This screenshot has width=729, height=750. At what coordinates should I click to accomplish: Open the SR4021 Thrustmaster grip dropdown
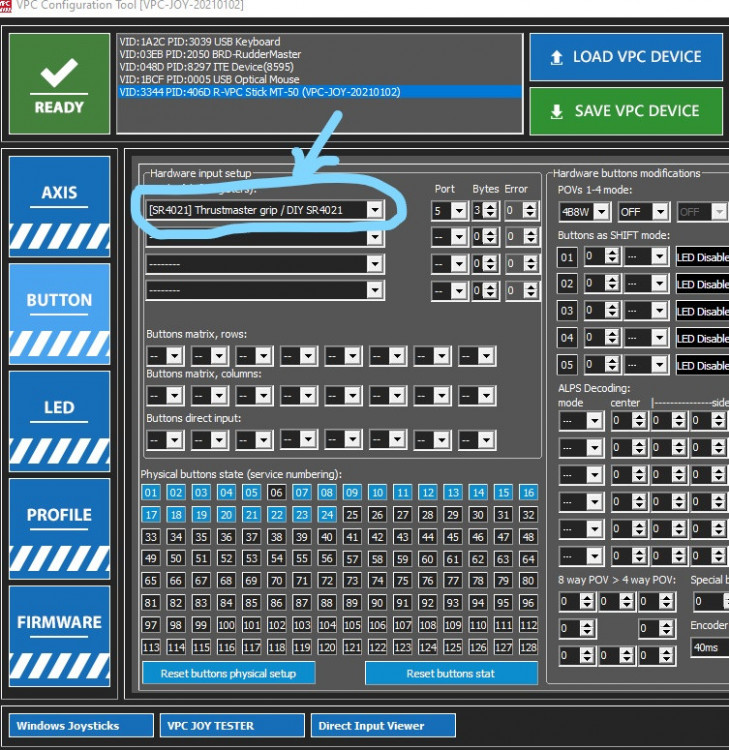pyautogui.click(x=374, y=210)
